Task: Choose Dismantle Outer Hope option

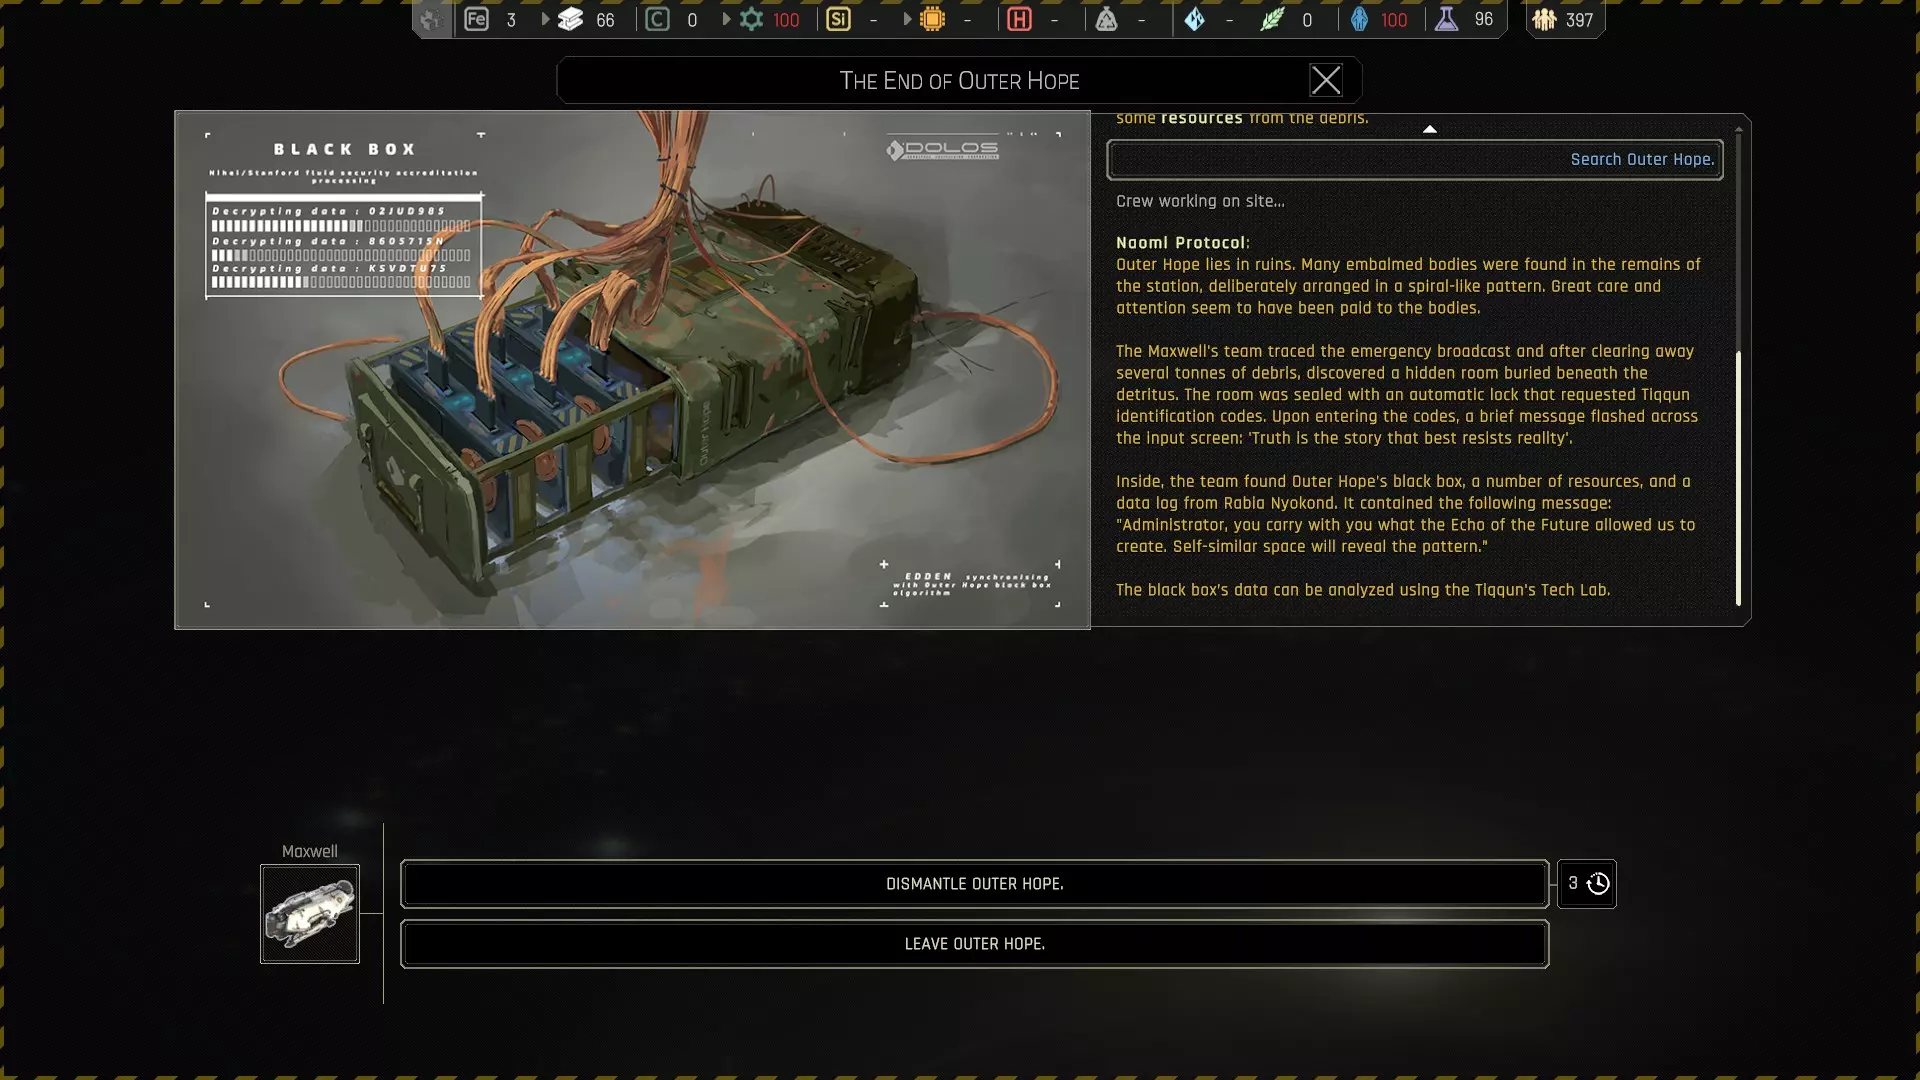Action: tap(974, 884)
